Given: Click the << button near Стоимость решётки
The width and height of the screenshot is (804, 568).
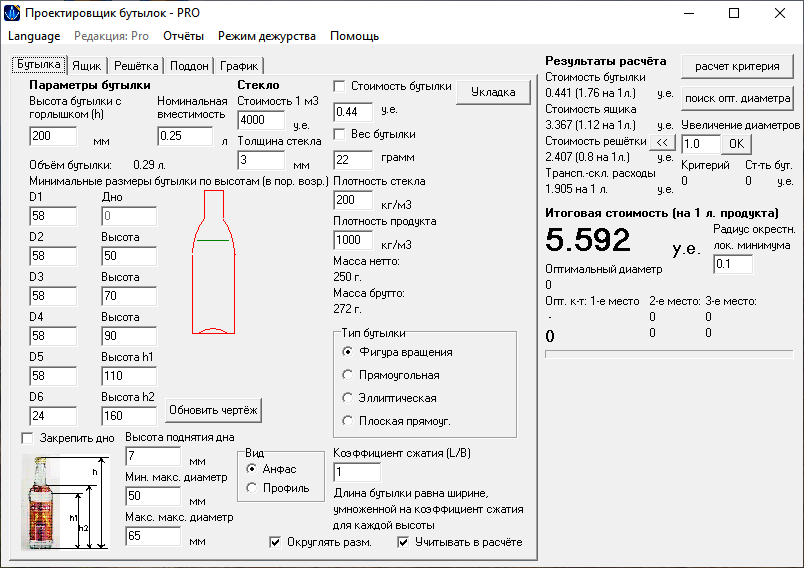Looking at the screenshot, I should (x=662, y=143).
